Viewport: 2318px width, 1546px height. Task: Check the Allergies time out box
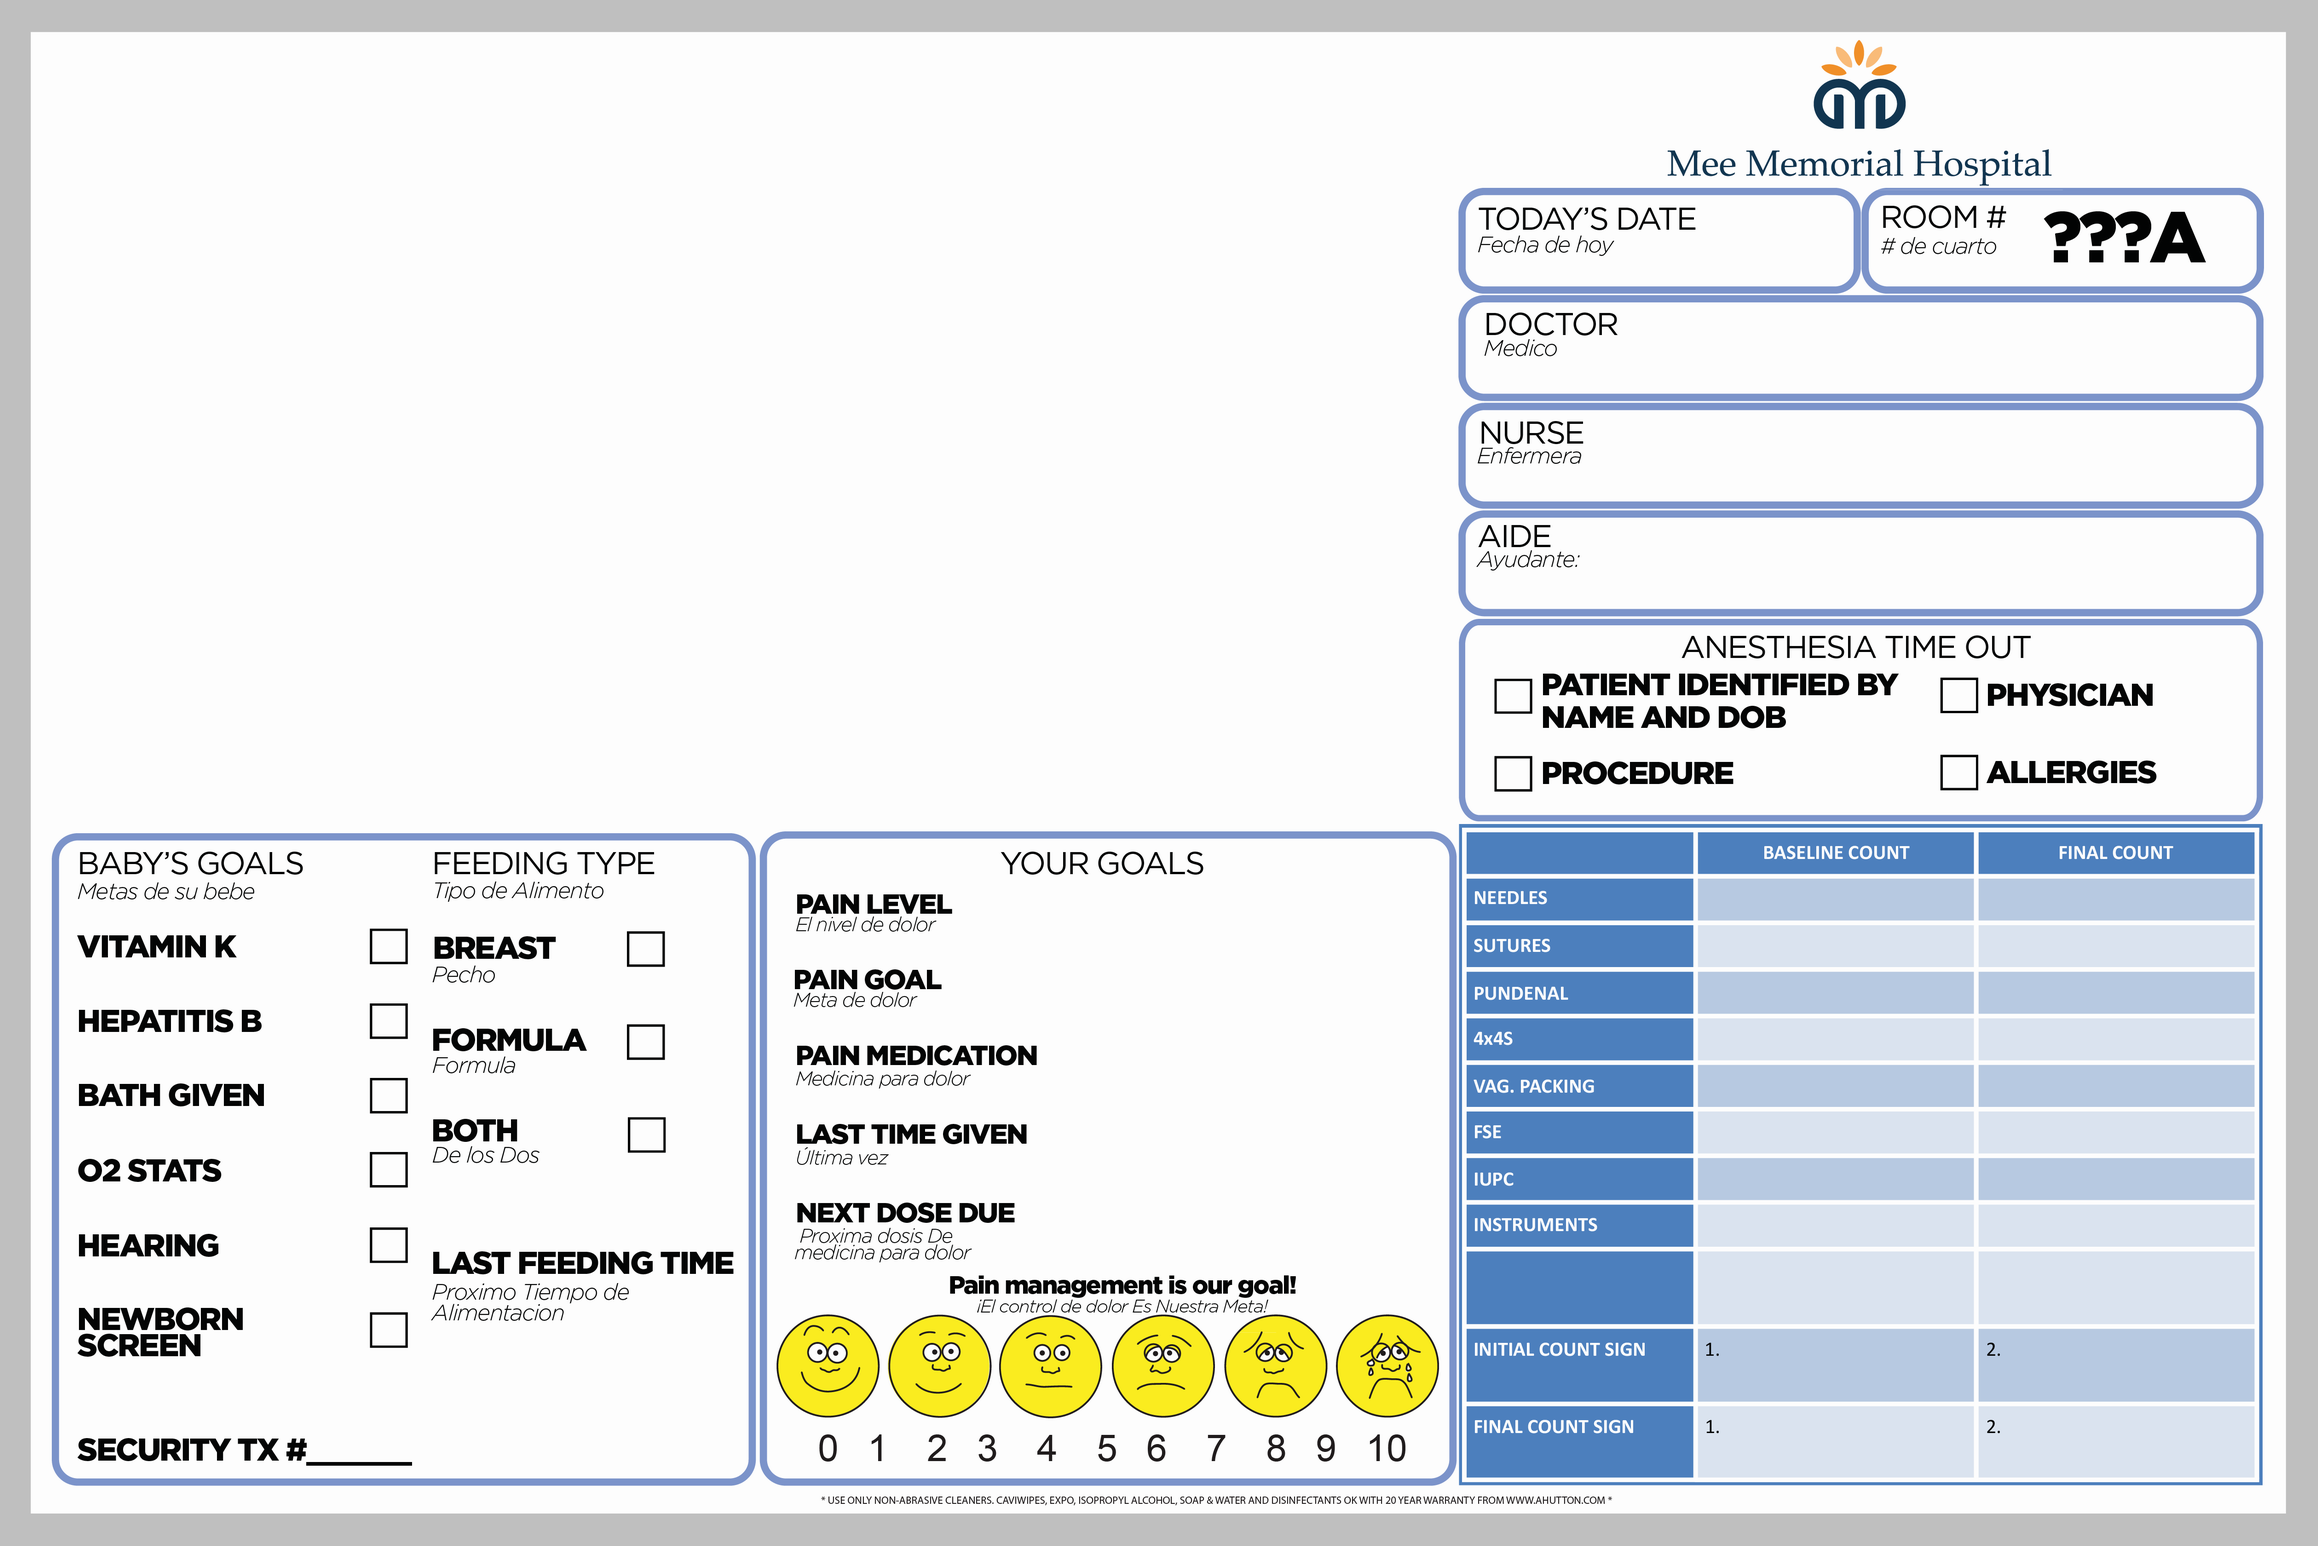[x=1958, y=772]
